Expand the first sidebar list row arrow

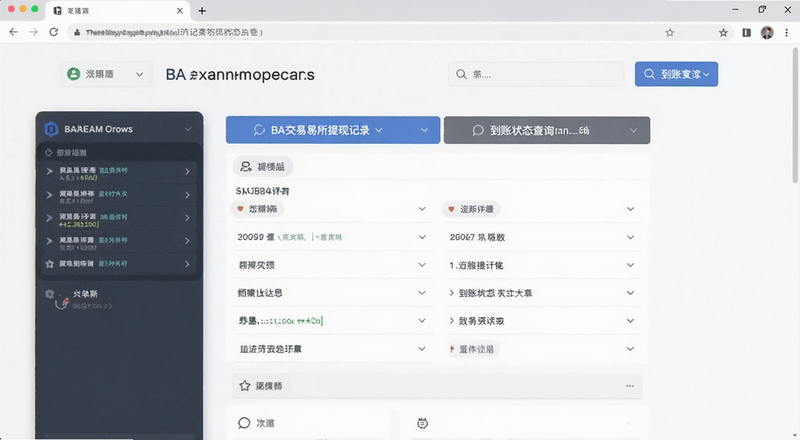pos(49,172)
